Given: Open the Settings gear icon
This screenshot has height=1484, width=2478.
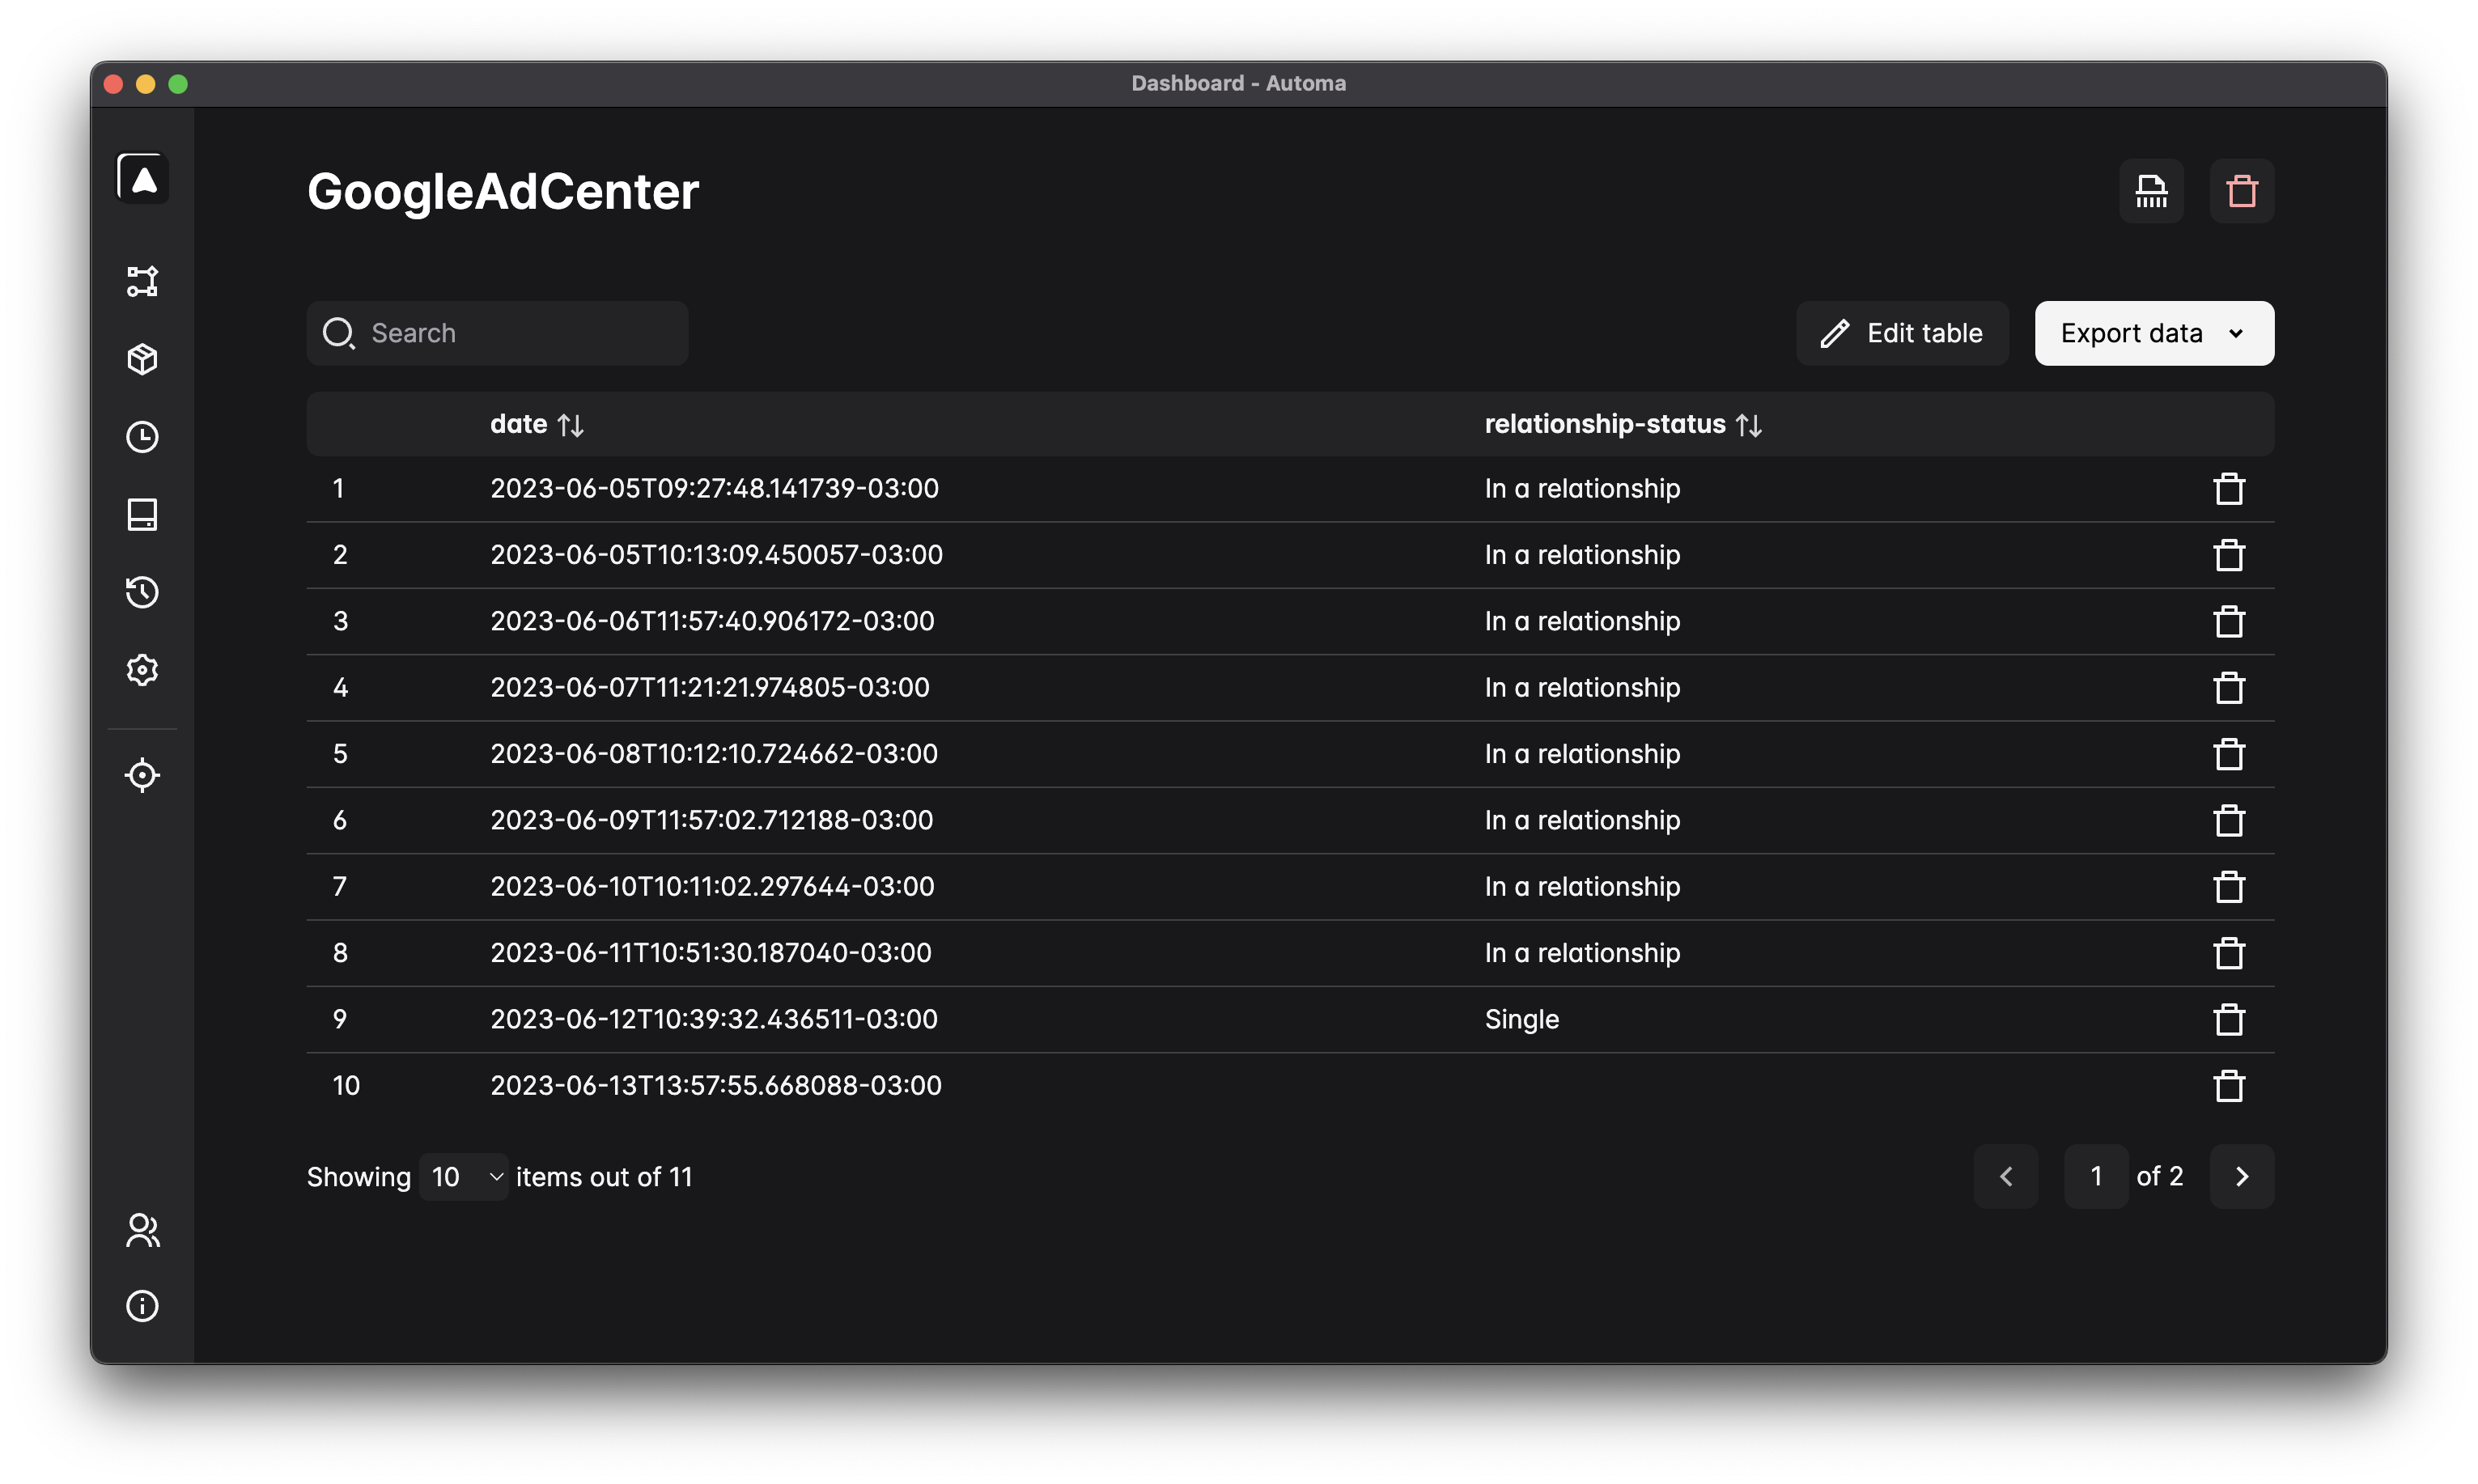Looking at the screenshot, I should tap(143, 670).
